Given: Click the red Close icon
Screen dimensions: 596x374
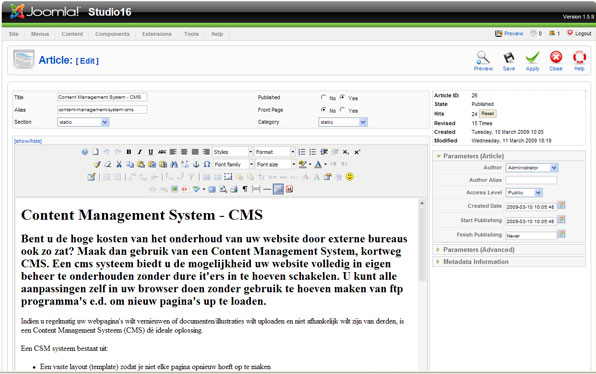Looking at the screenshot, I should (x=556, y=57).
